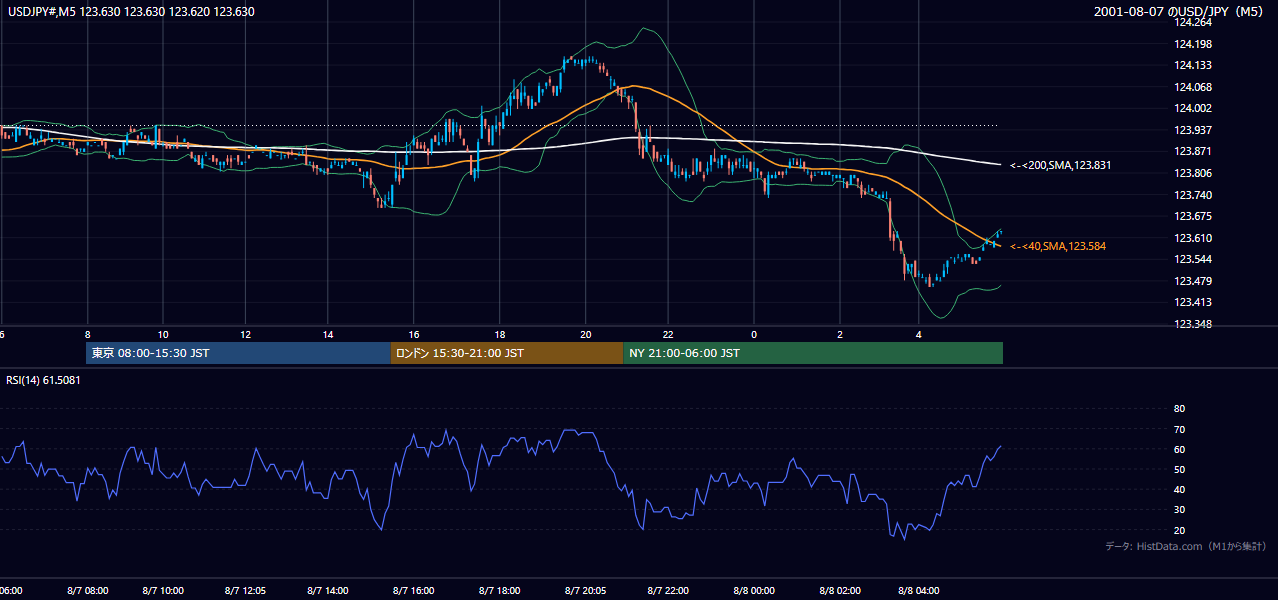Screen dimensions: 1278x600
Task: Click the hour 20 tick under the chart
Action: point(585,335)
